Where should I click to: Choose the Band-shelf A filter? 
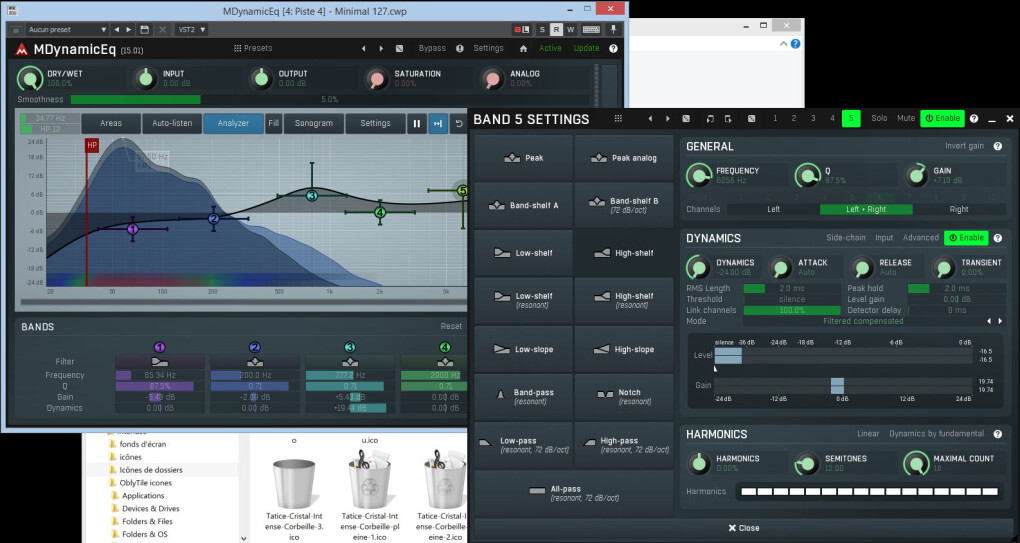point(524,205)
